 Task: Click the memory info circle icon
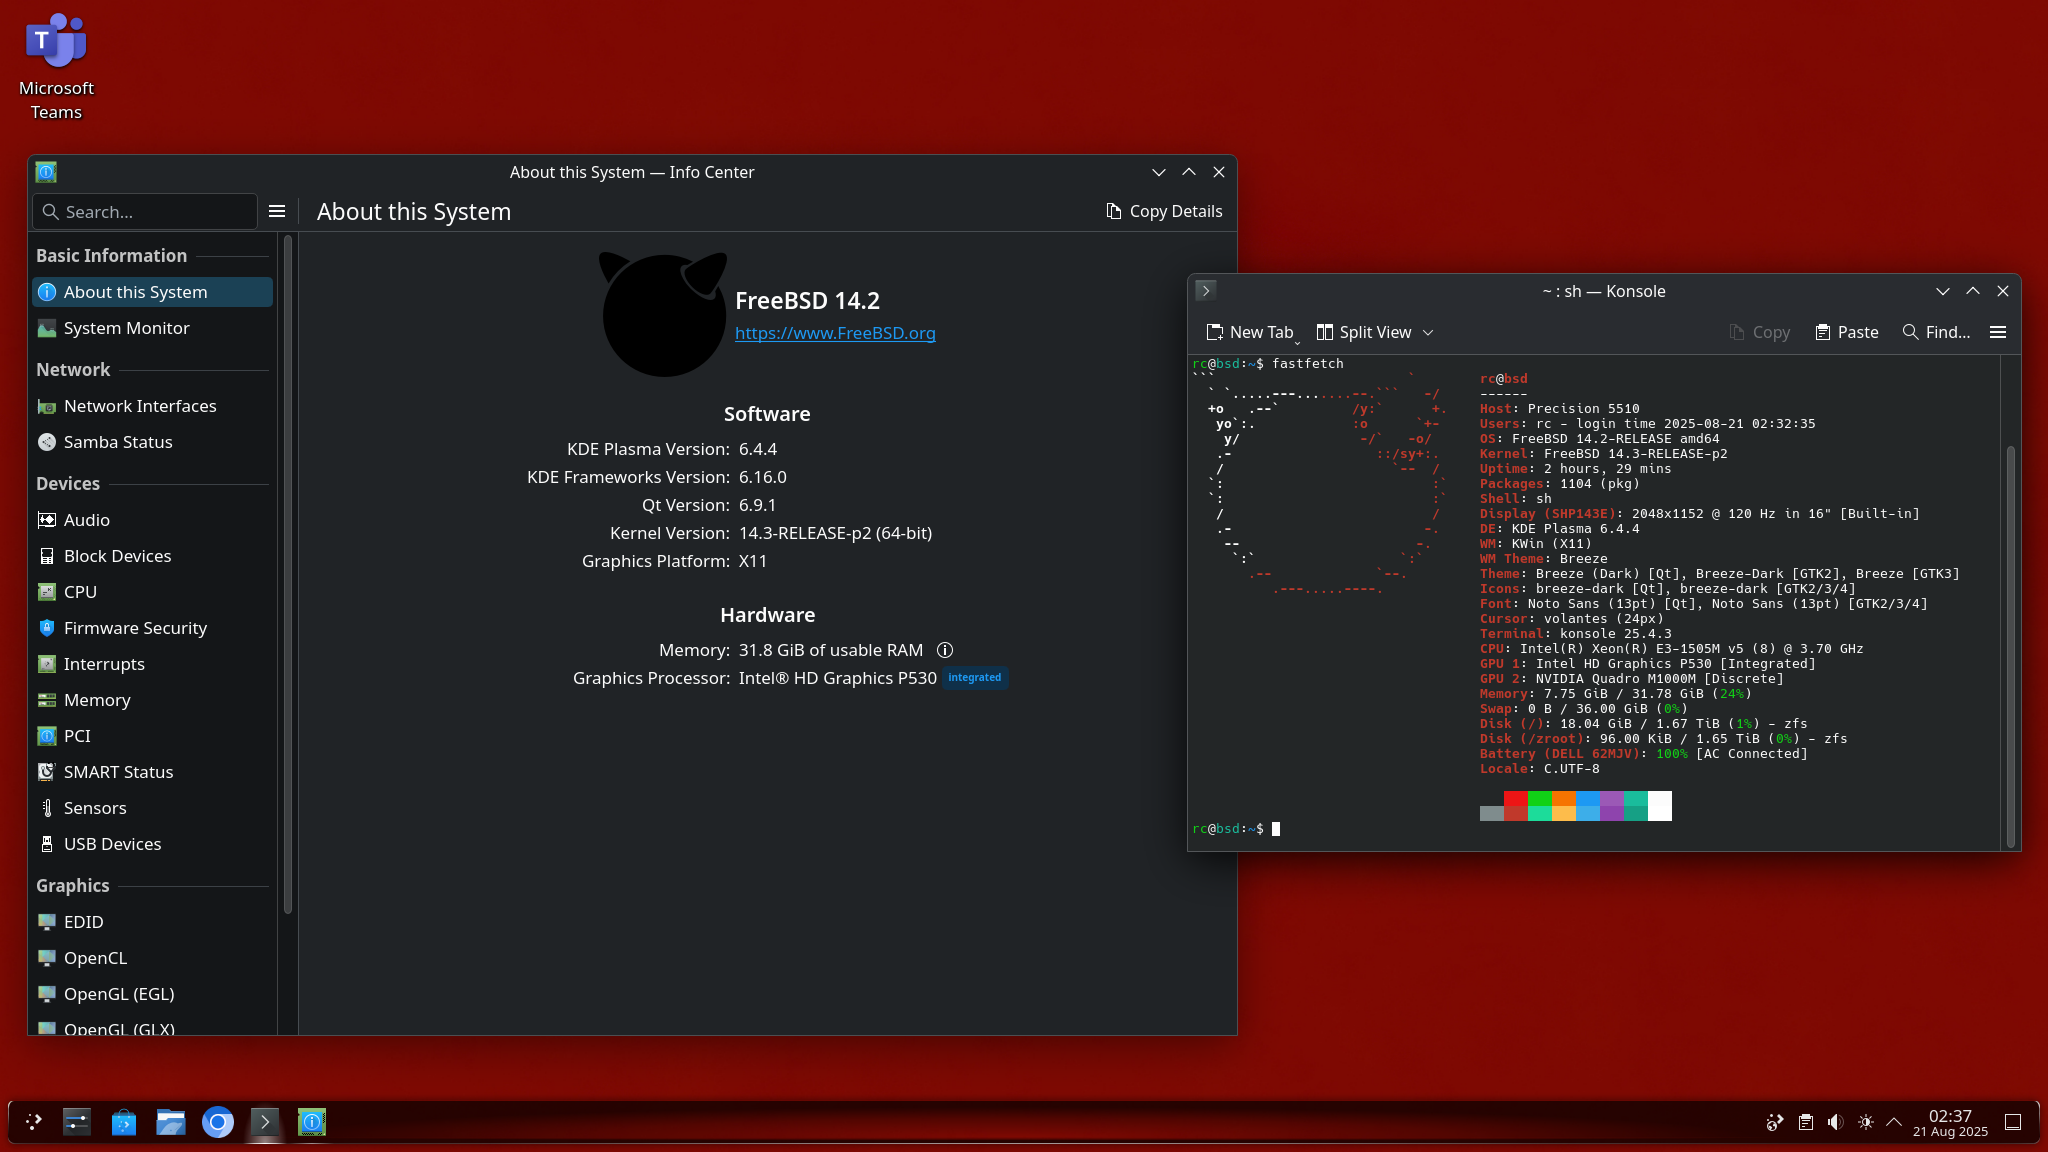point(944,650)
